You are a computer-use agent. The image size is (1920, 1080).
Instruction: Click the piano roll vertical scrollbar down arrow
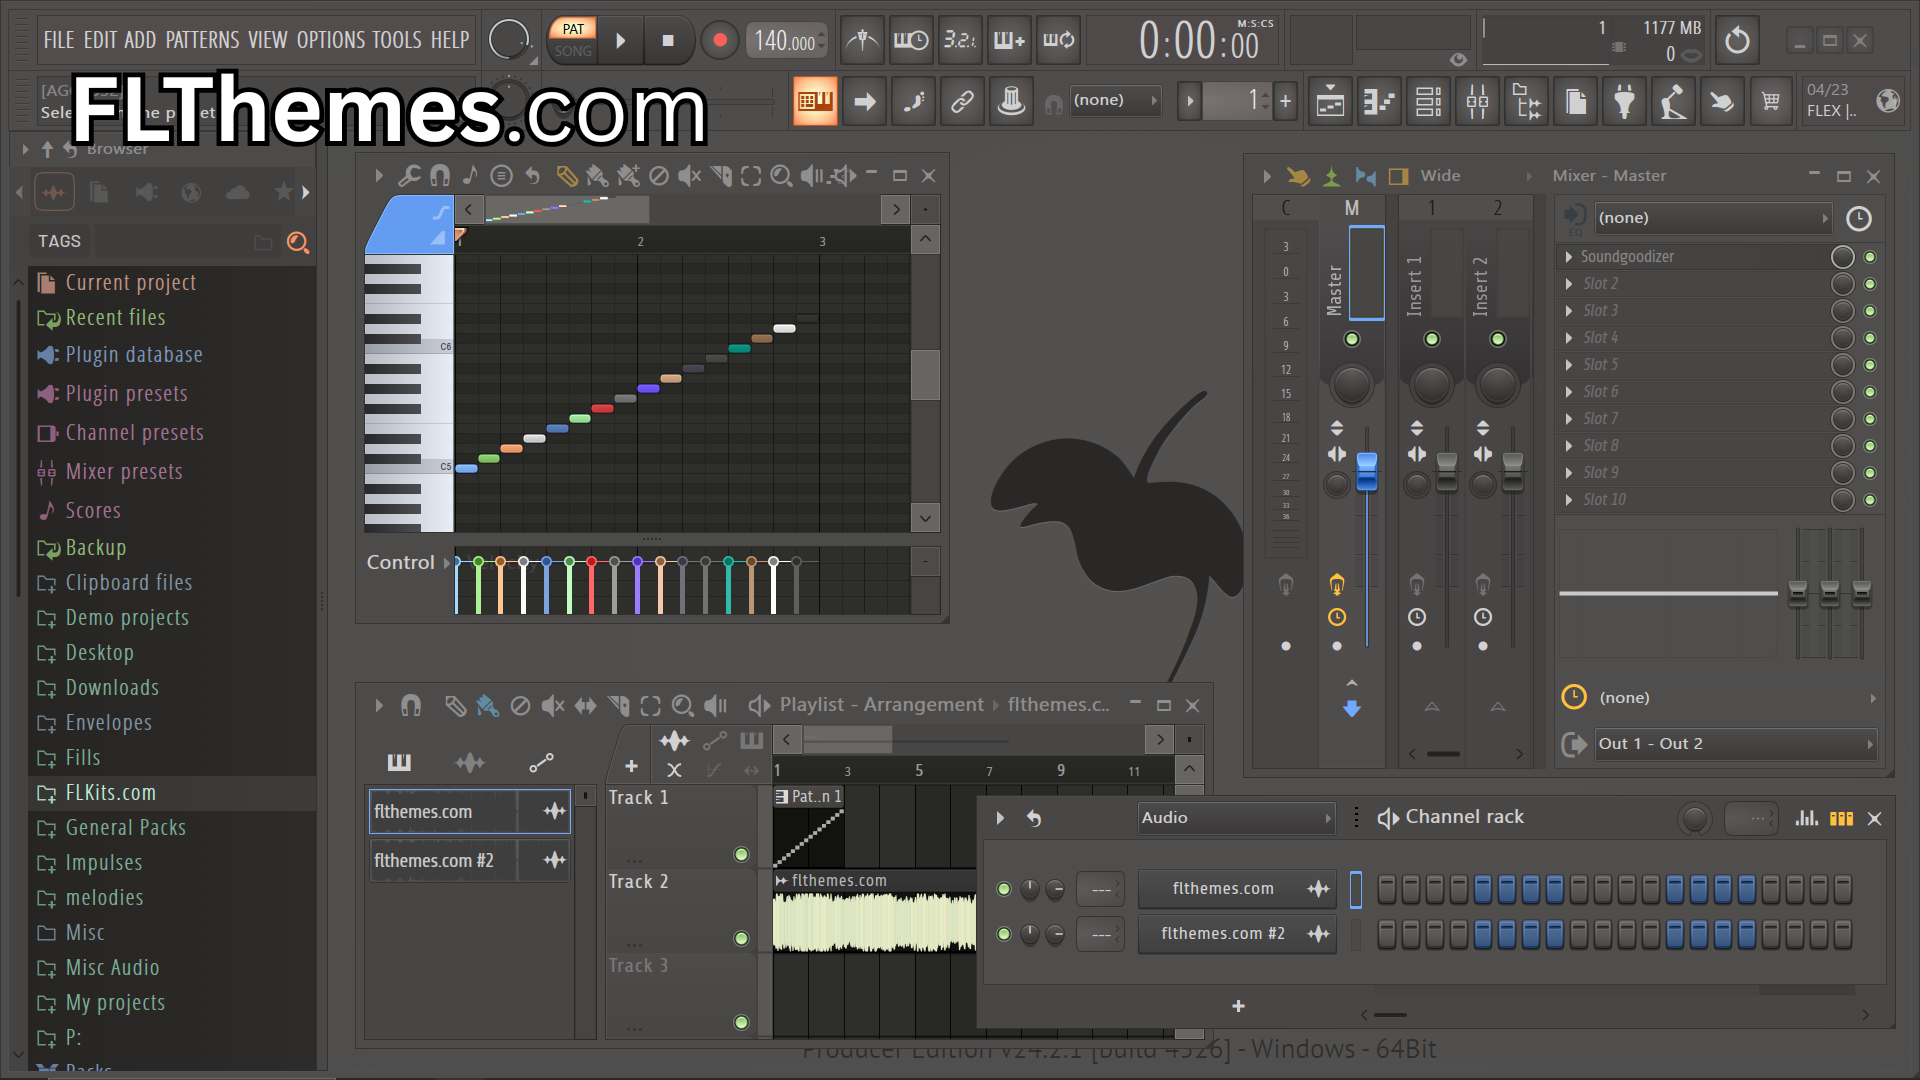[x=925, y=518]
